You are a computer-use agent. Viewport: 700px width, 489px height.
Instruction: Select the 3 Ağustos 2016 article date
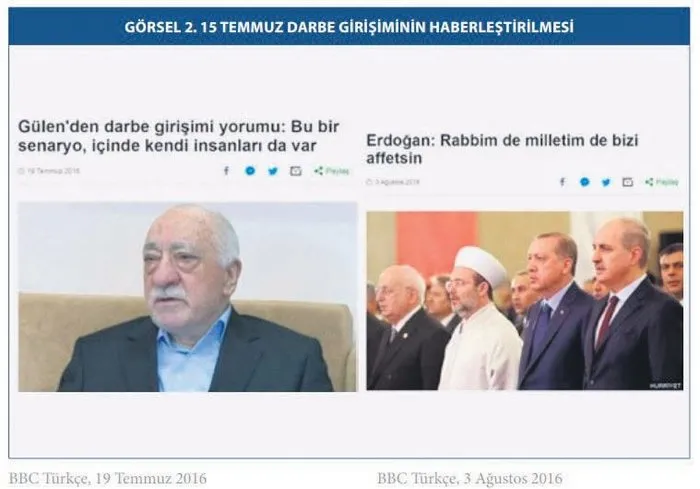(x=392, y=182)
